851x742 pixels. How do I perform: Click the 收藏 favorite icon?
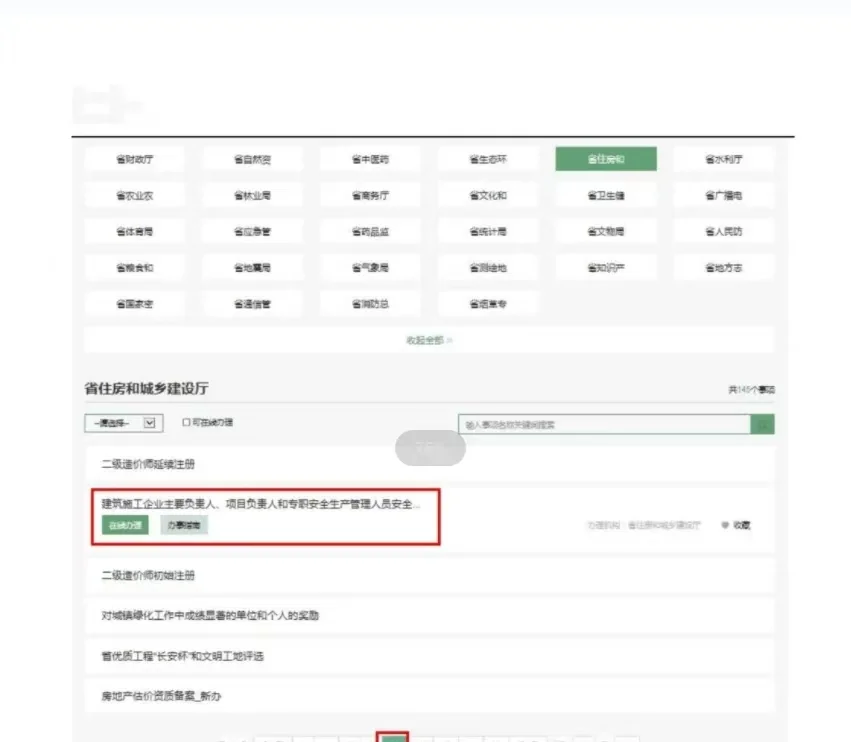pos(734,525)
